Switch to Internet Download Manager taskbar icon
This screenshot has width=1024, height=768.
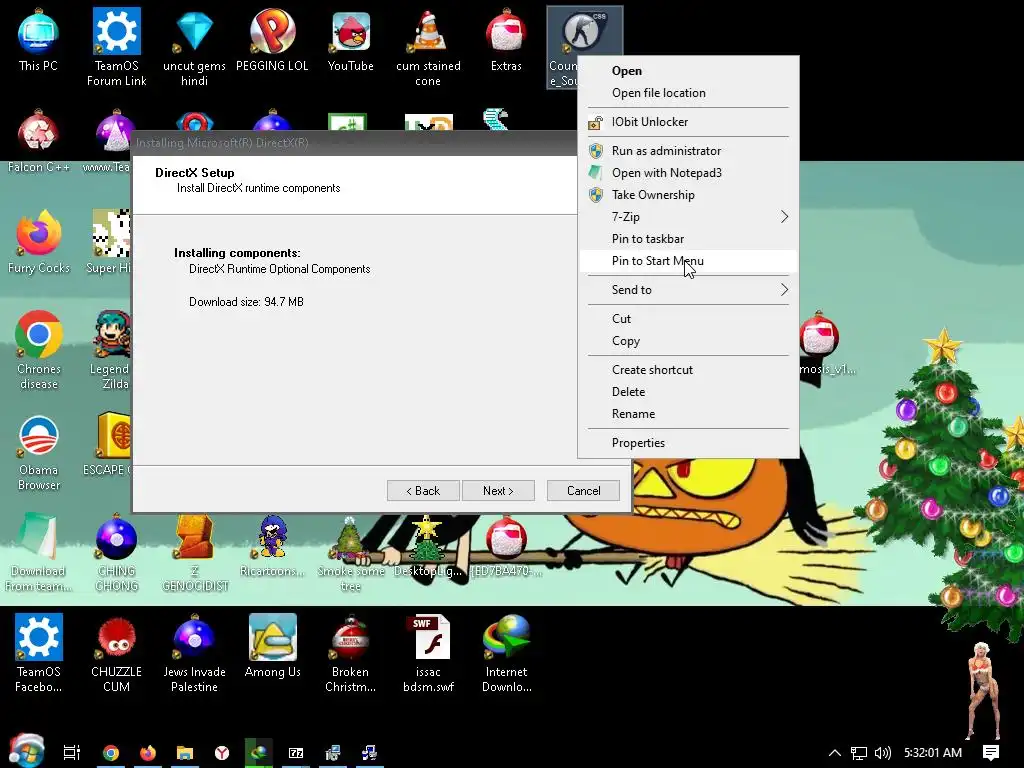259,752
